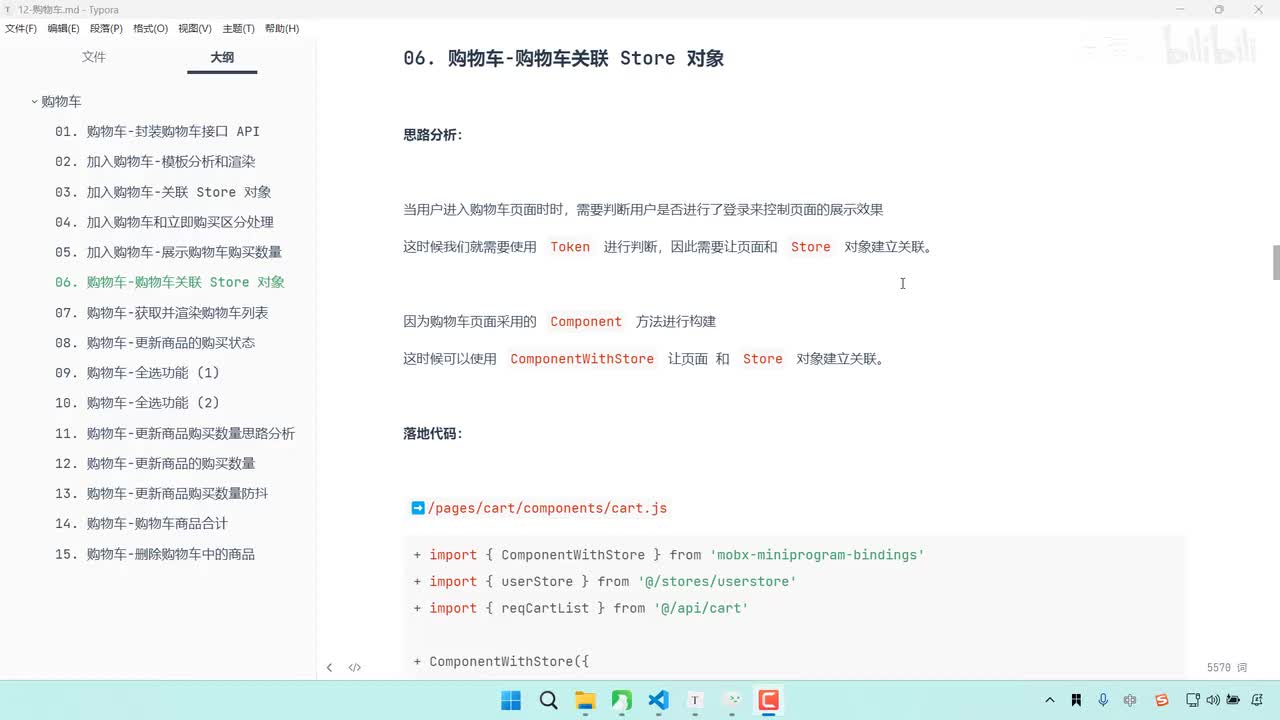Click the 思路分析 subheading

coord(433,135)
